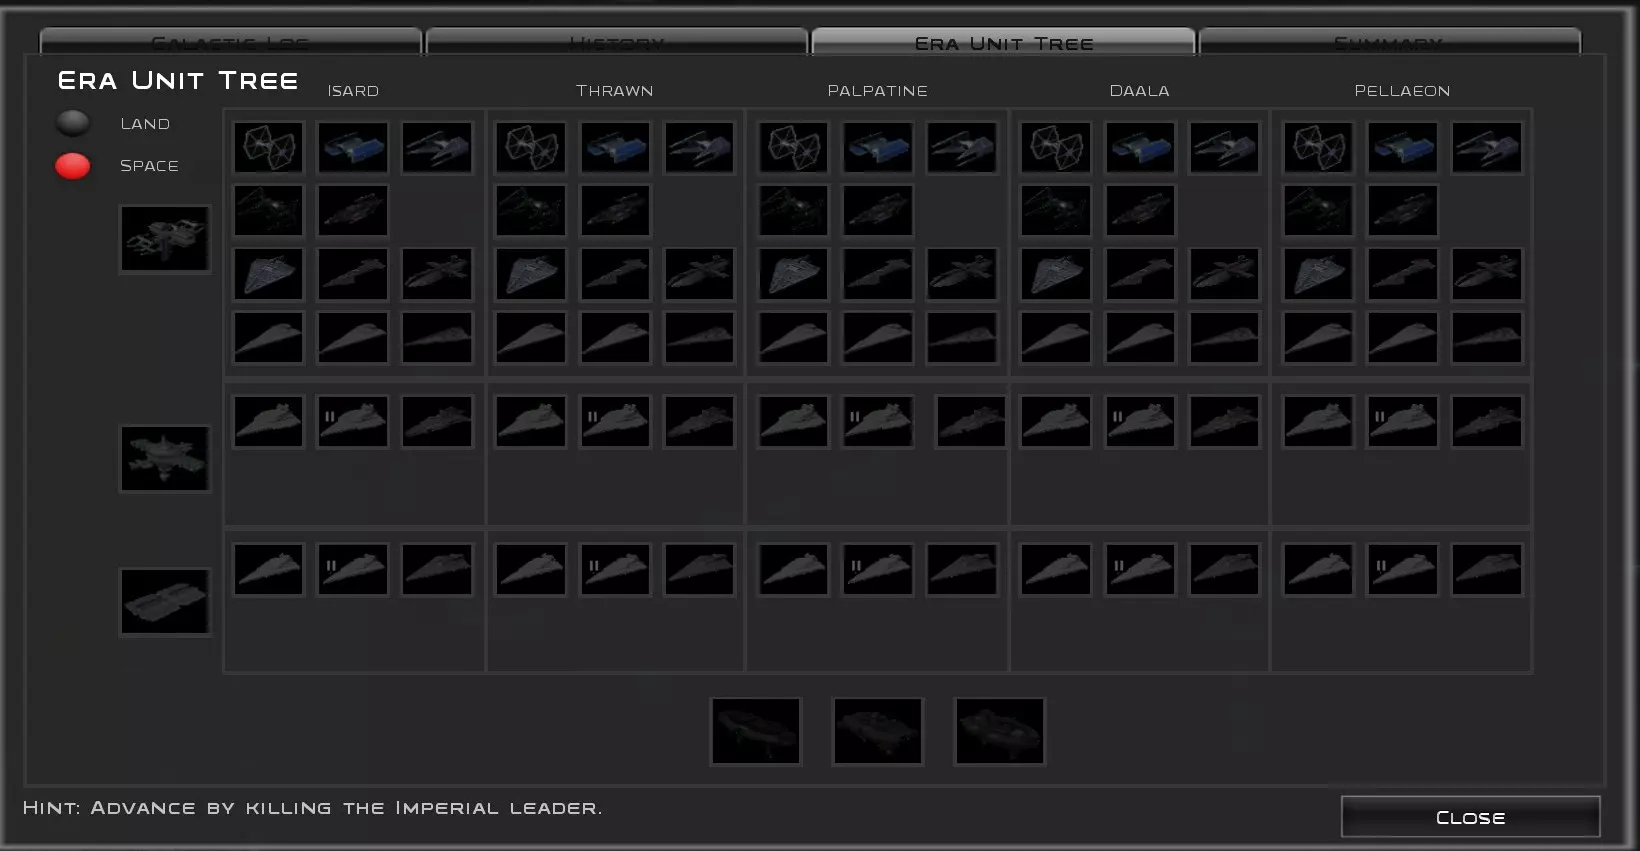Switch the unit tree to Land
Image resolution: width=1640 pixels, height=851 pixels.
coord(73,123)
